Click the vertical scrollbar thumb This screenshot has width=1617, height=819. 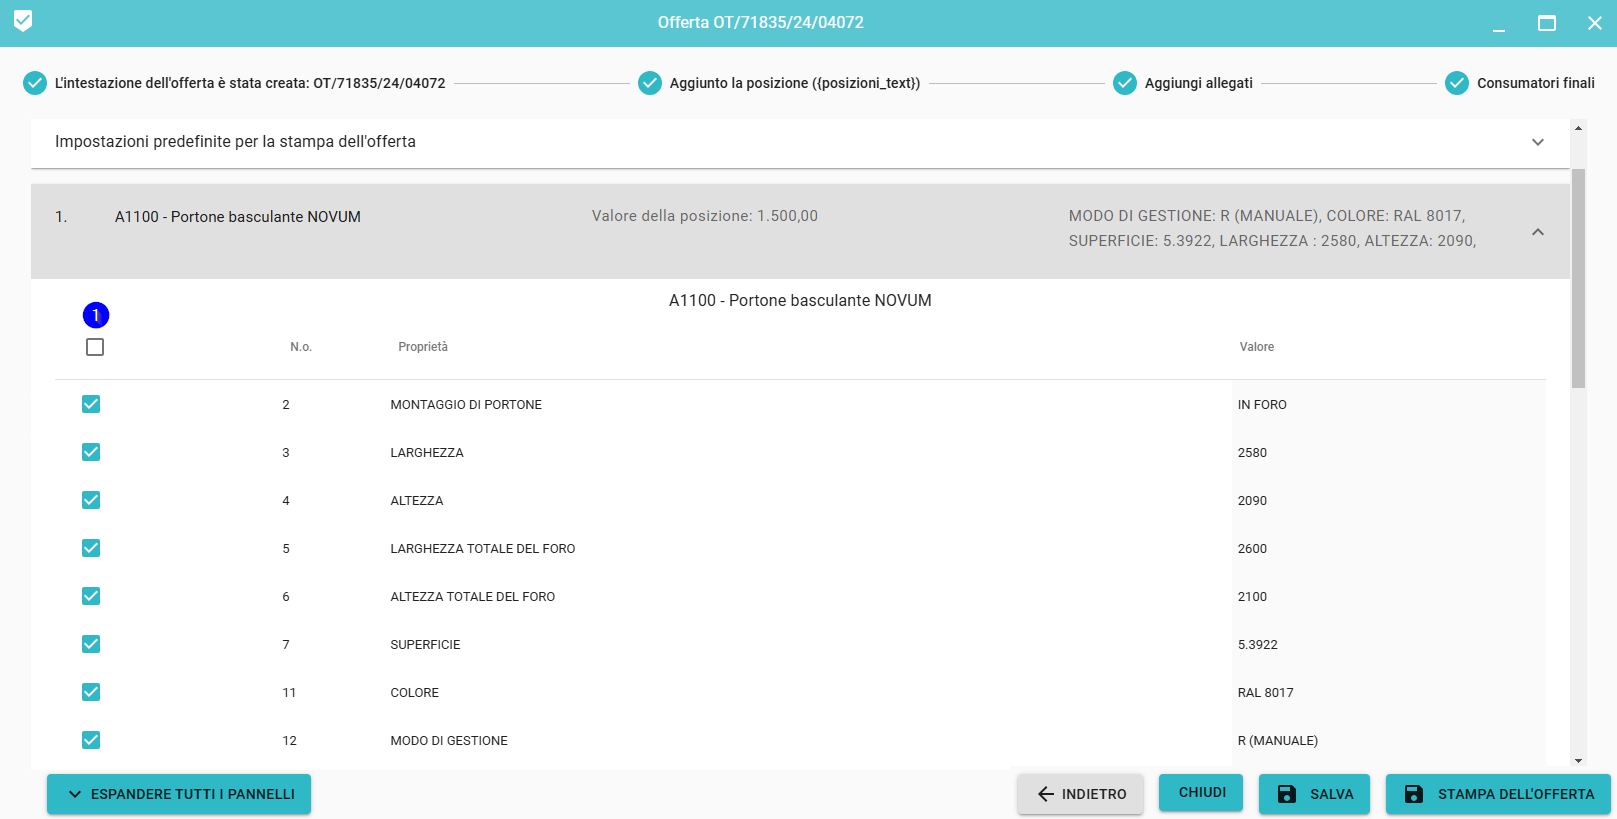[x=1578, y=278]
